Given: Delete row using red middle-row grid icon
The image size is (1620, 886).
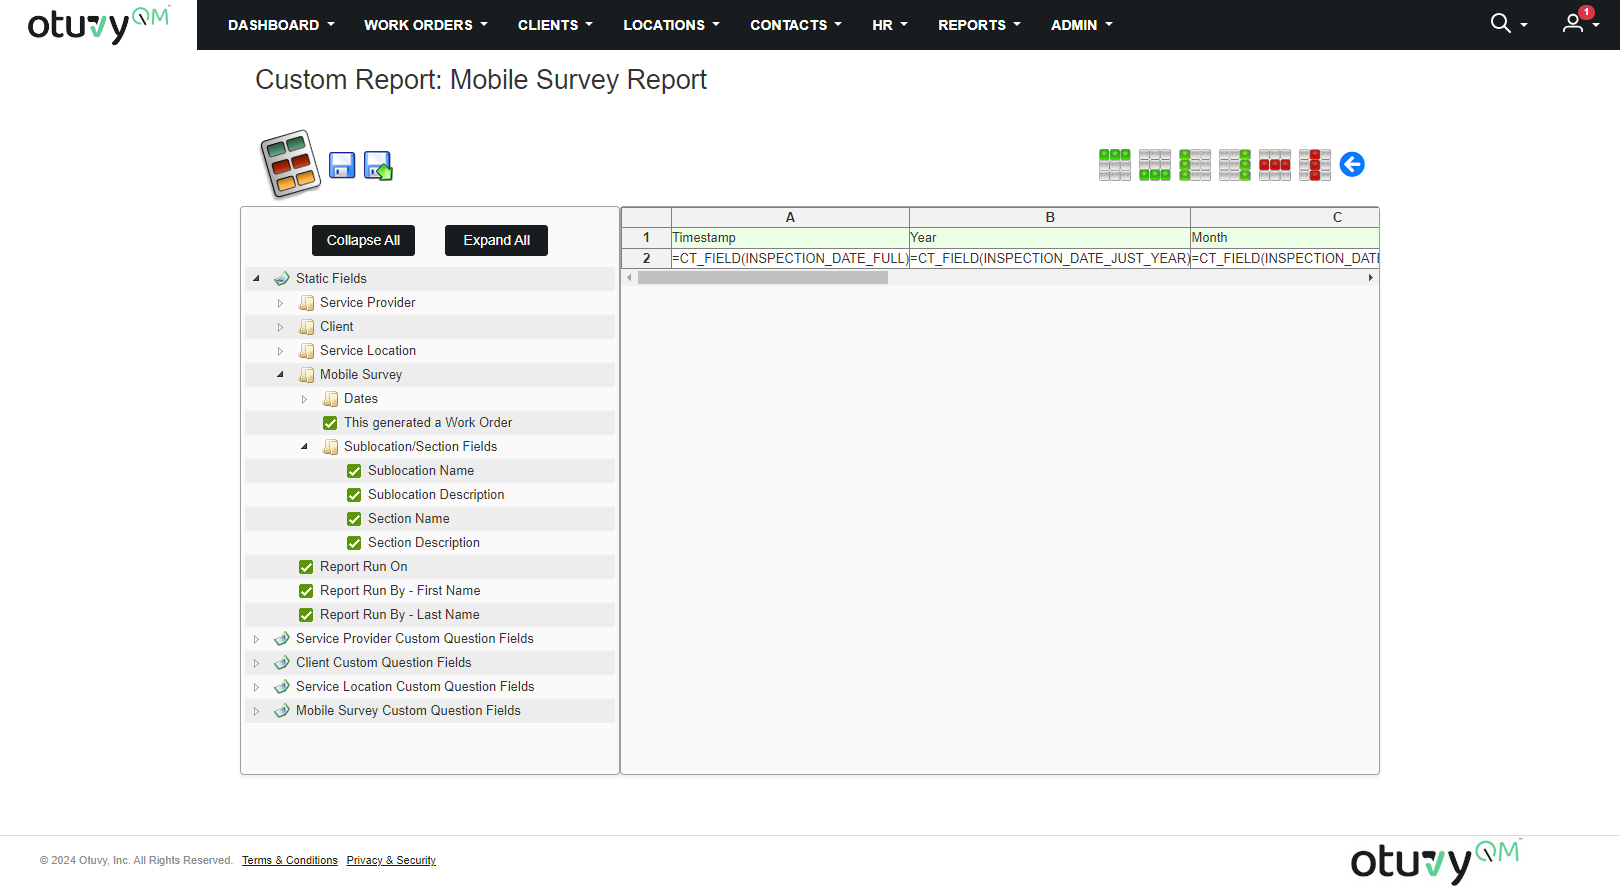Looking at the screenshot, I should [x=1275, y=165].
